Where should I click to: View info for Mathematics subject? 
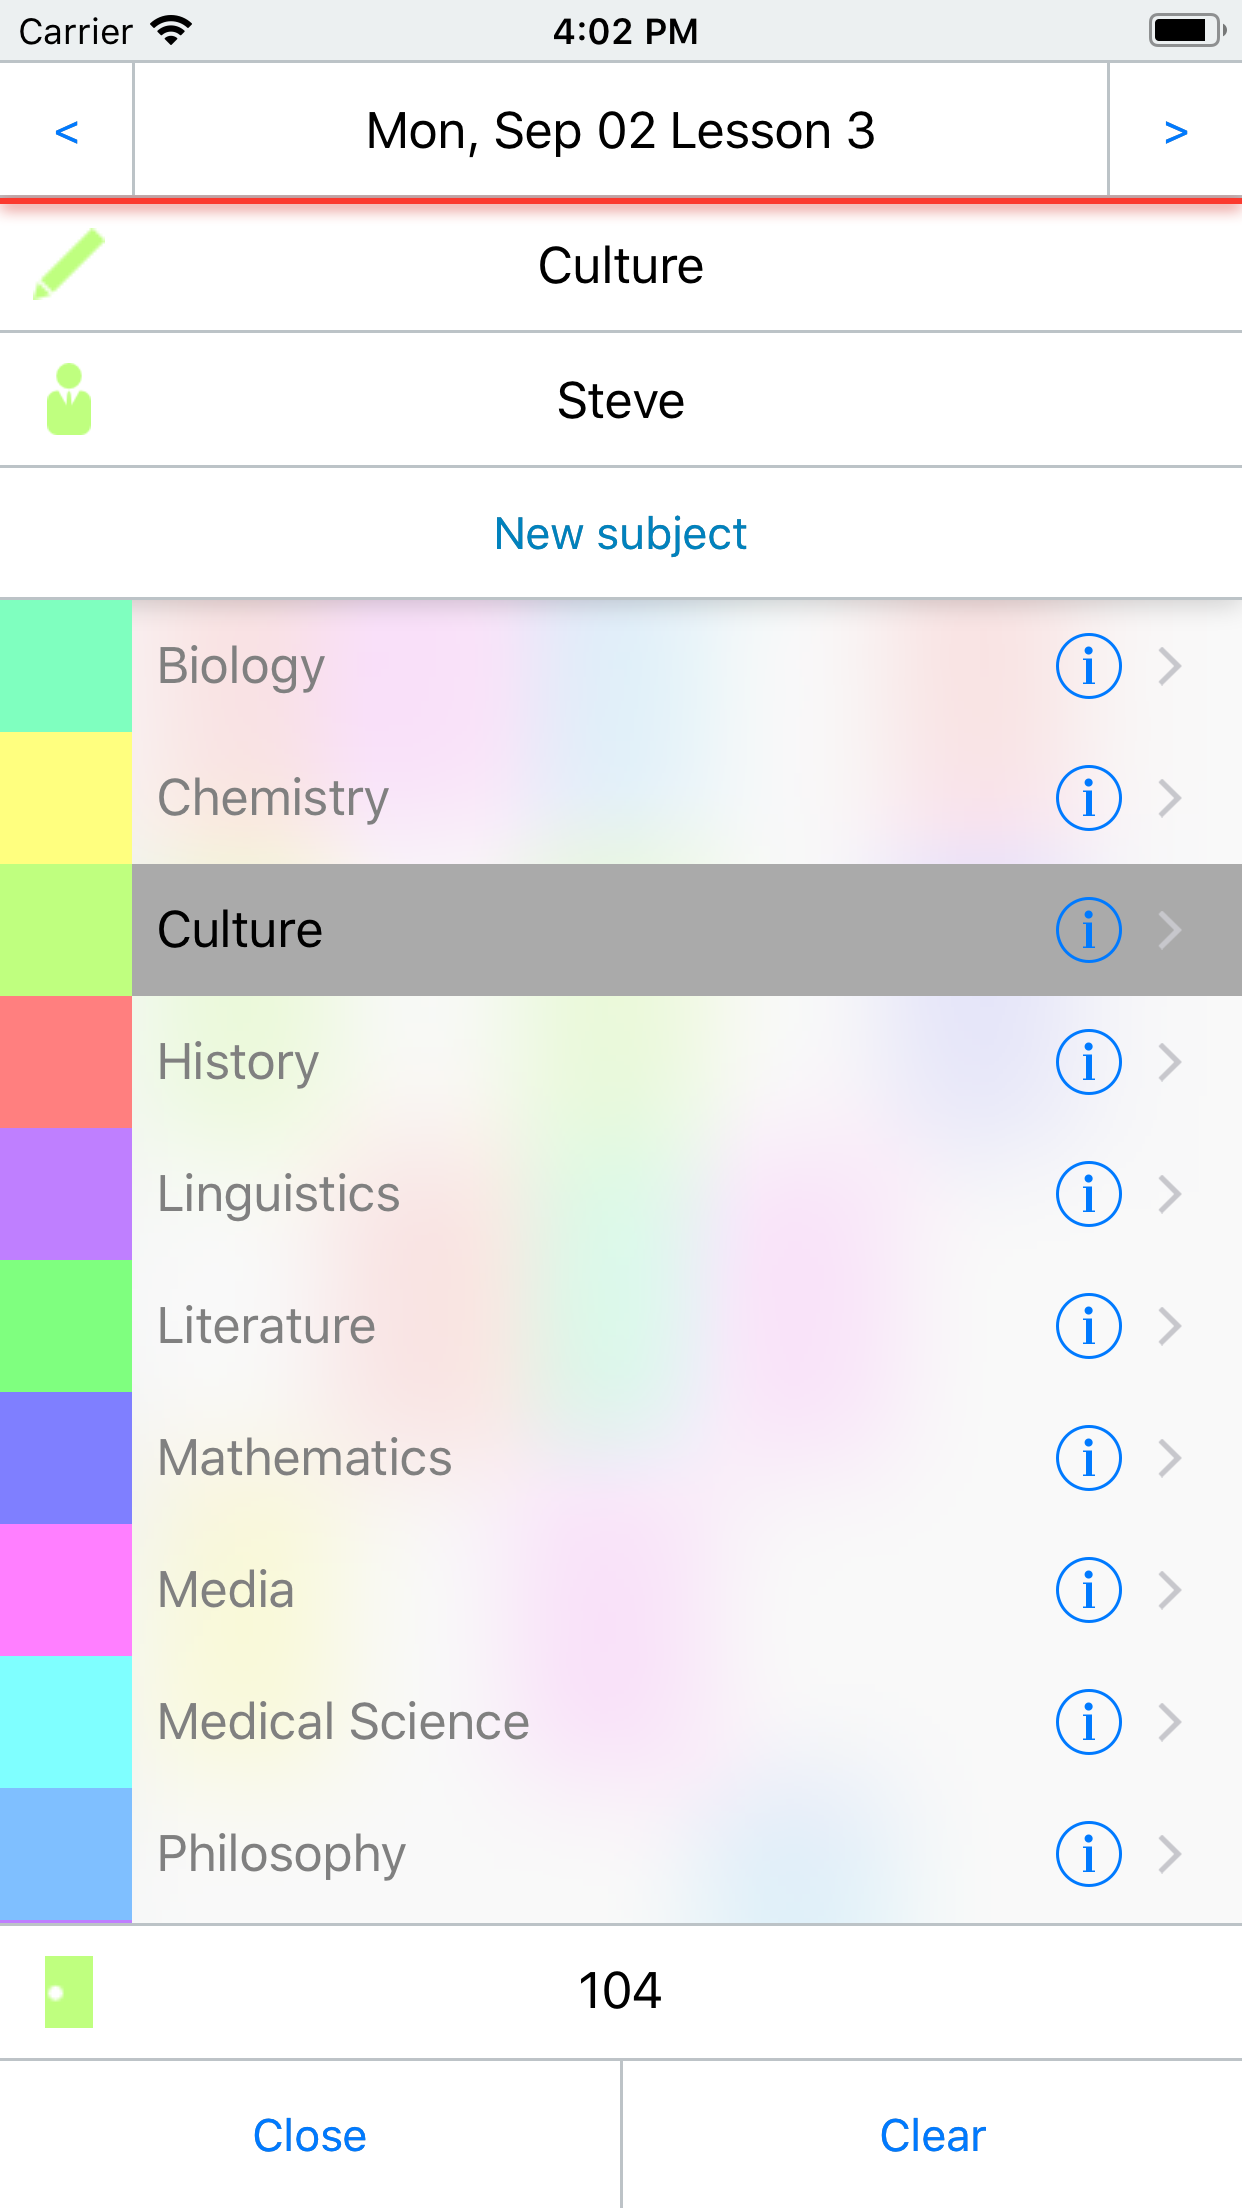[x=1088, y=1458]
